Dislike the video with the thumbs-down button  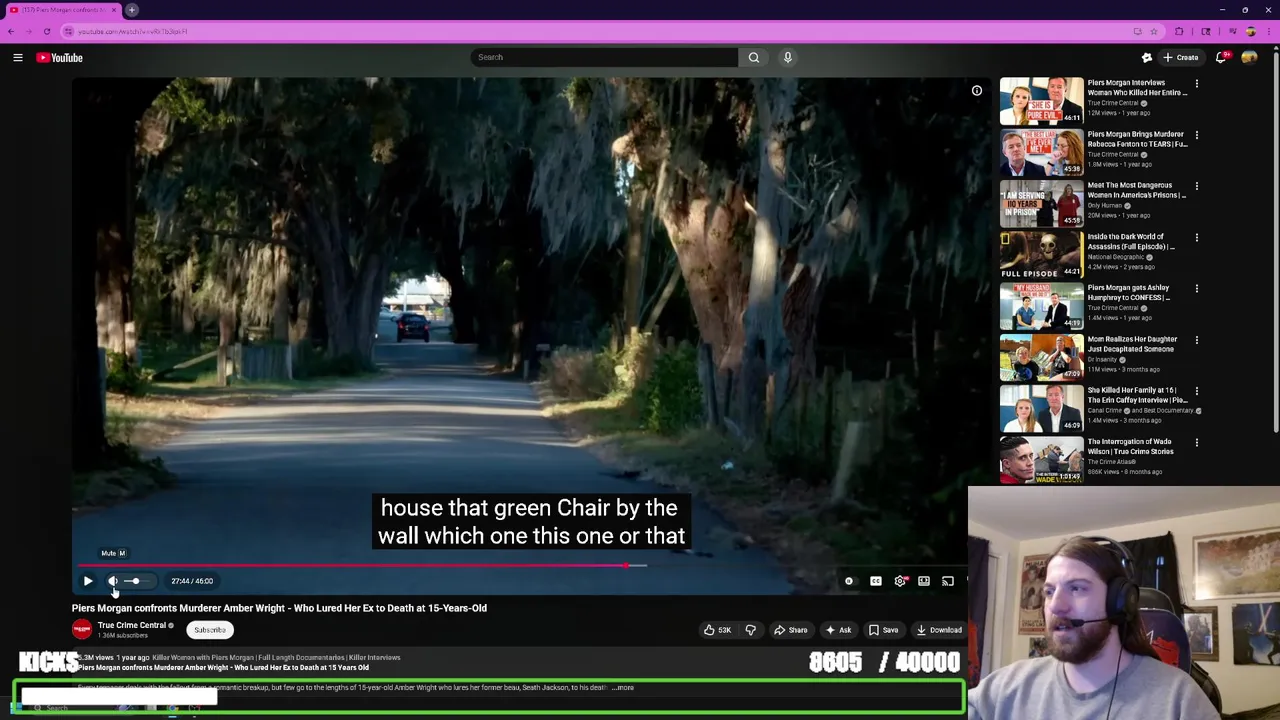[750, 630]
